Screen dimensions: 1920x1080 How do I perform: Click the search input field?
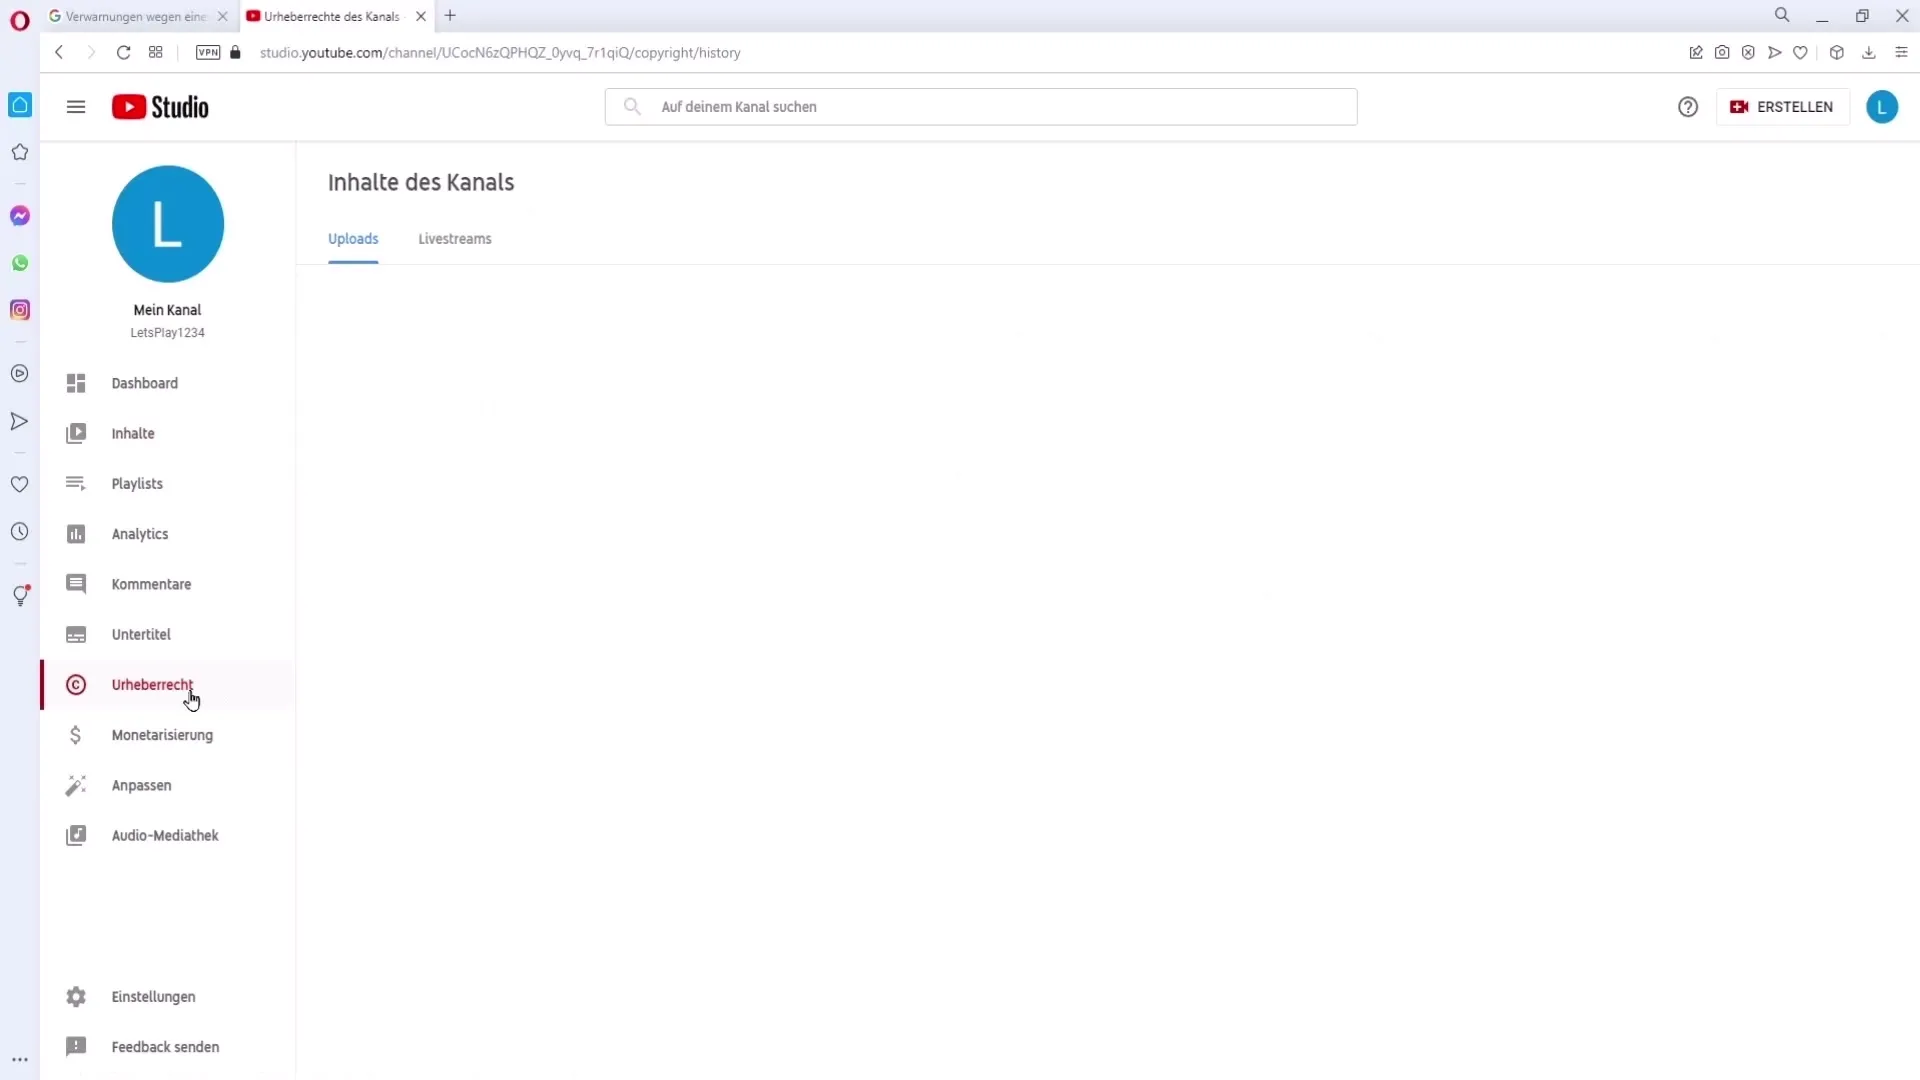coord(981,105)
